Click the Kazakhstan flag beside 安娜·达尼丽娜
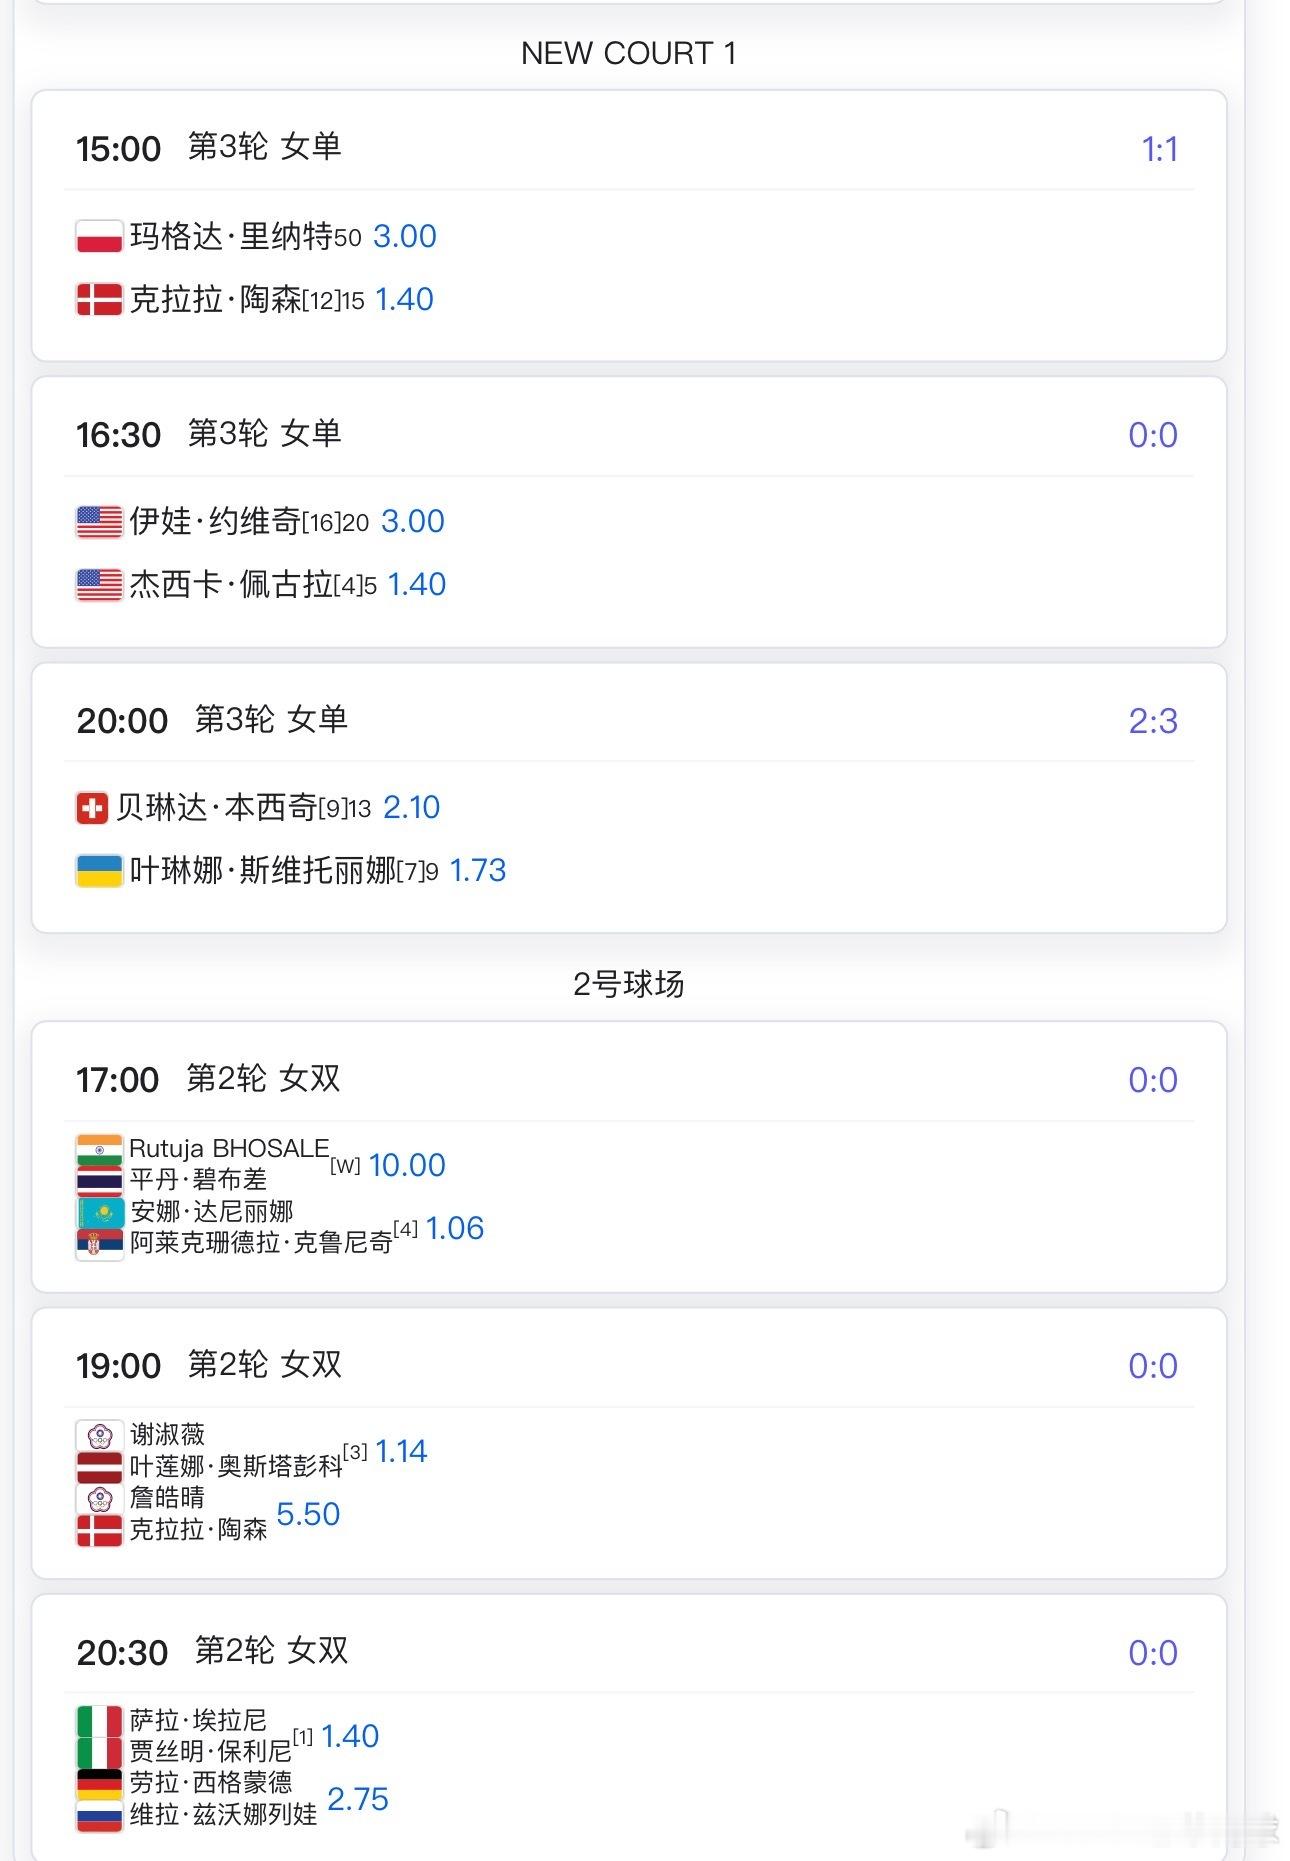This screenshot has width=1290, height=1861. 99,1213
